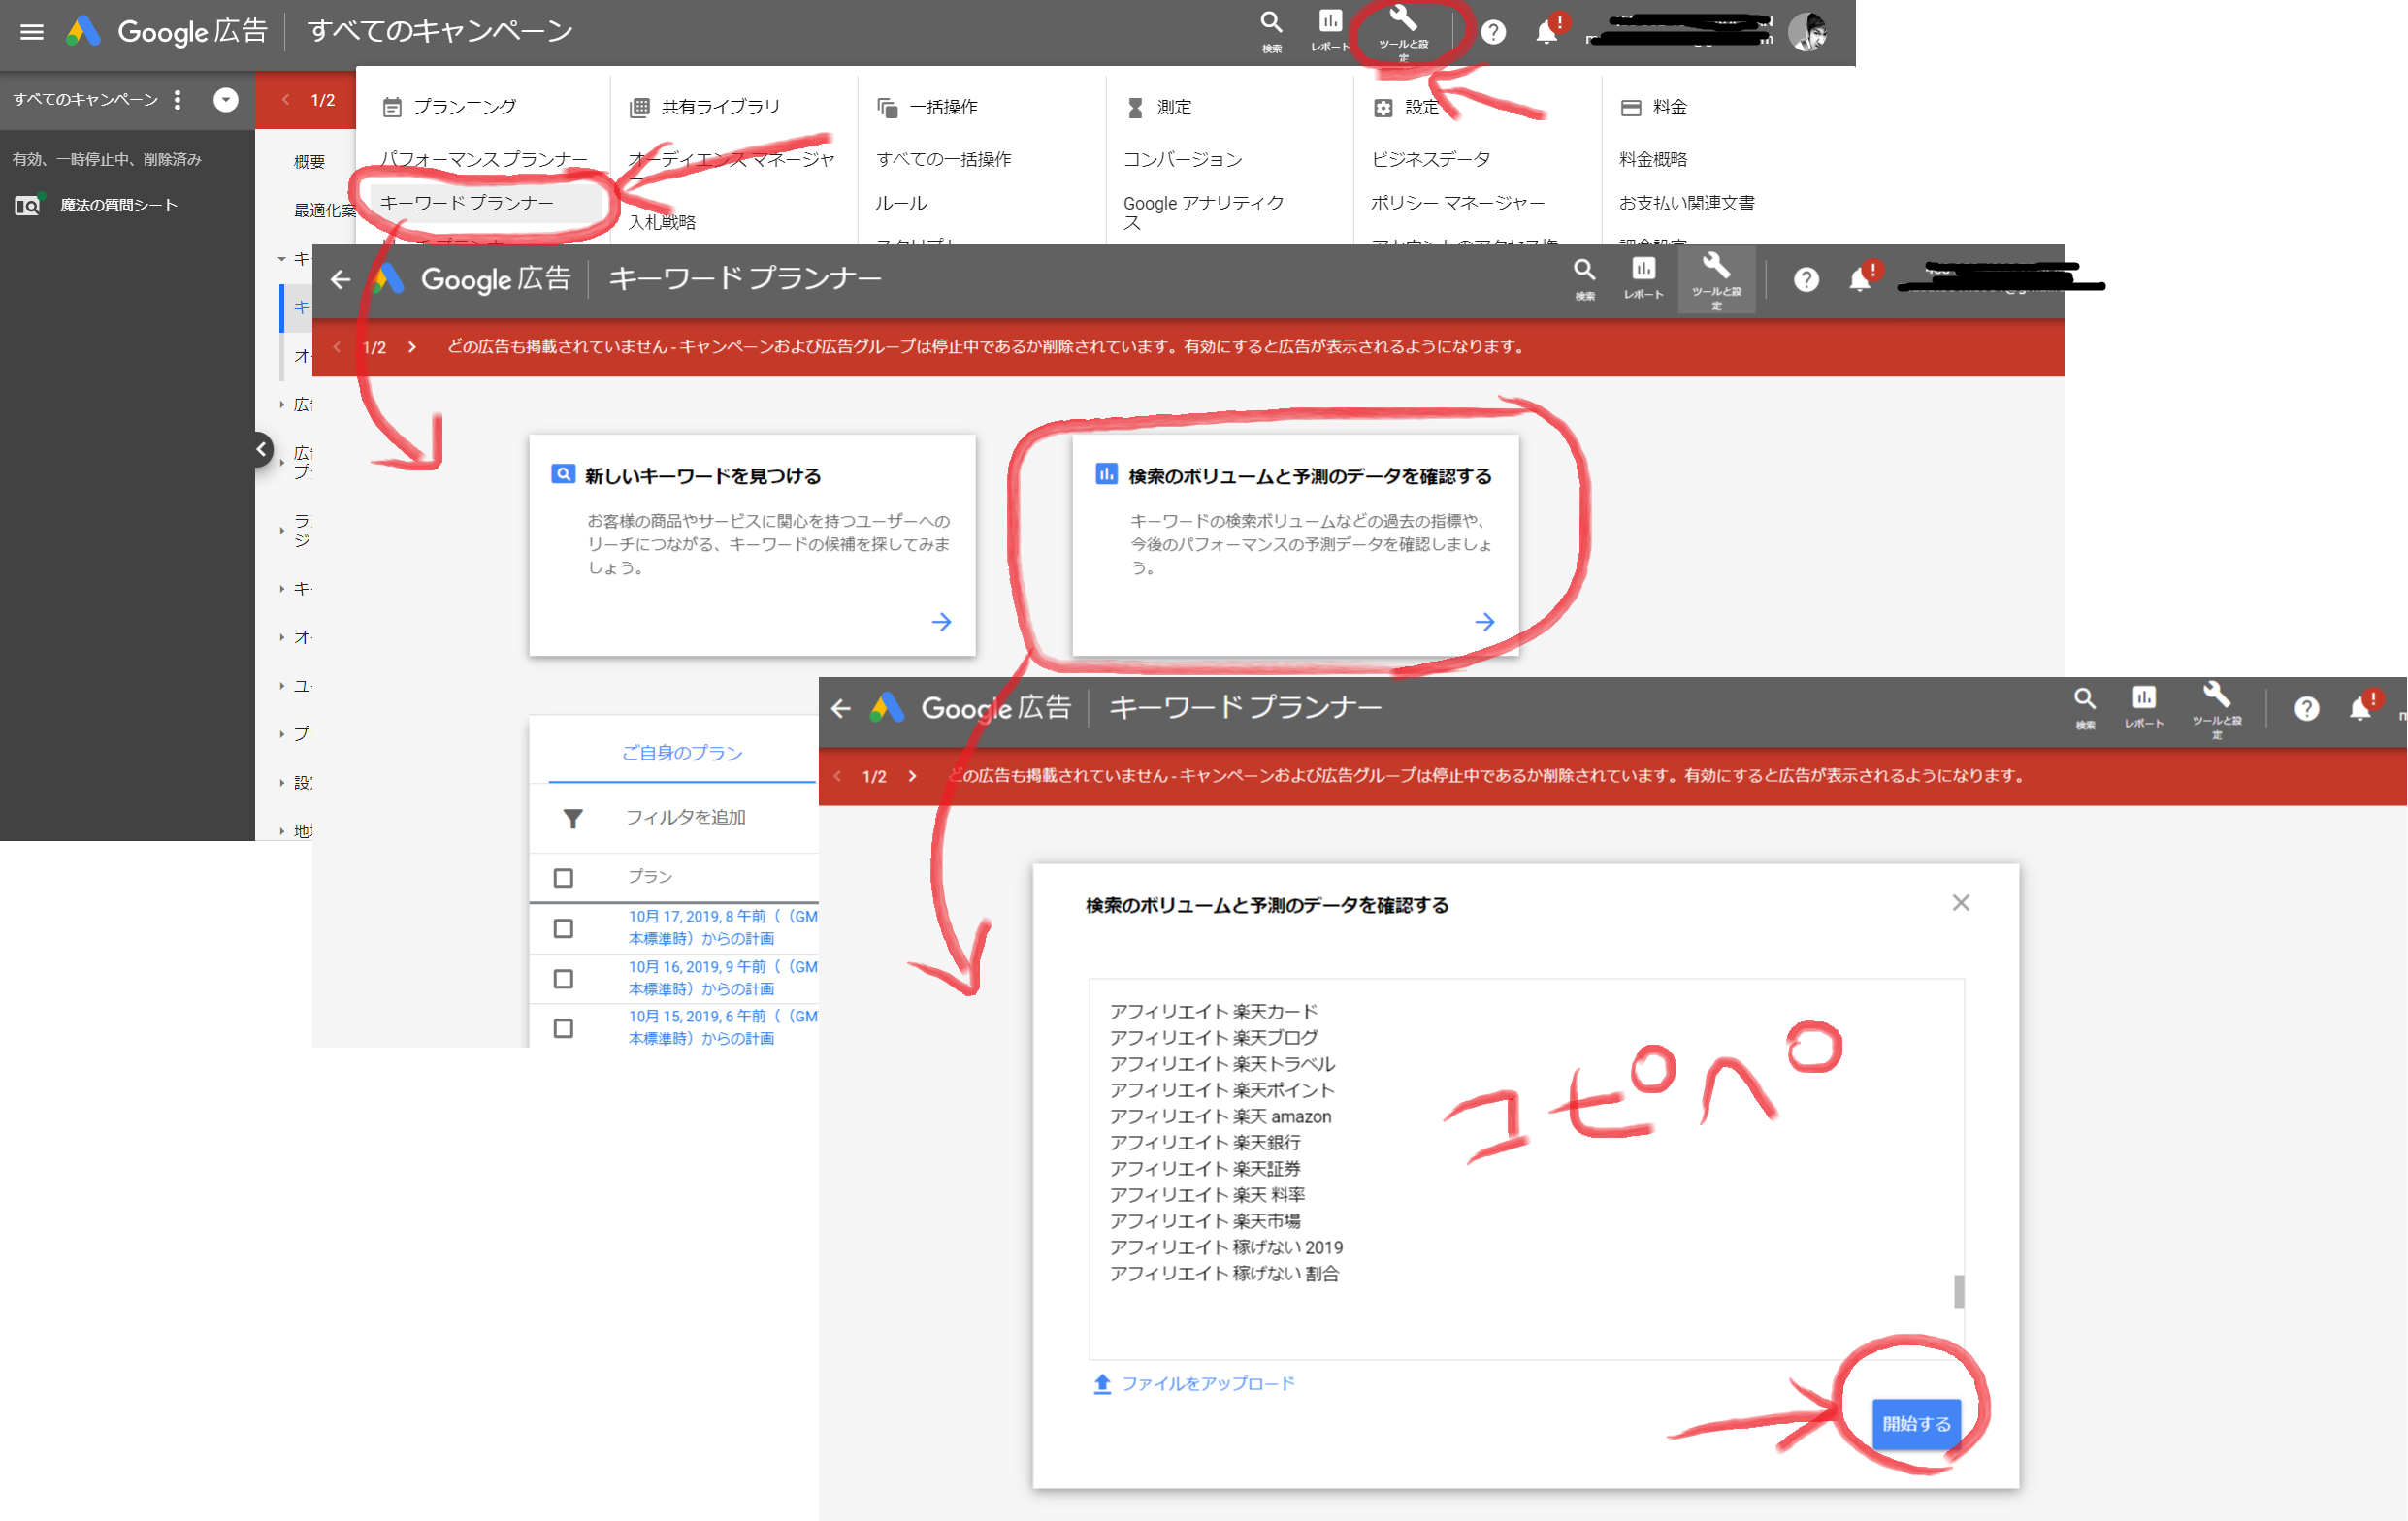Open the 10月 17, 2019 plan link
This screenshot has width=2408, height=1521.
723,927
